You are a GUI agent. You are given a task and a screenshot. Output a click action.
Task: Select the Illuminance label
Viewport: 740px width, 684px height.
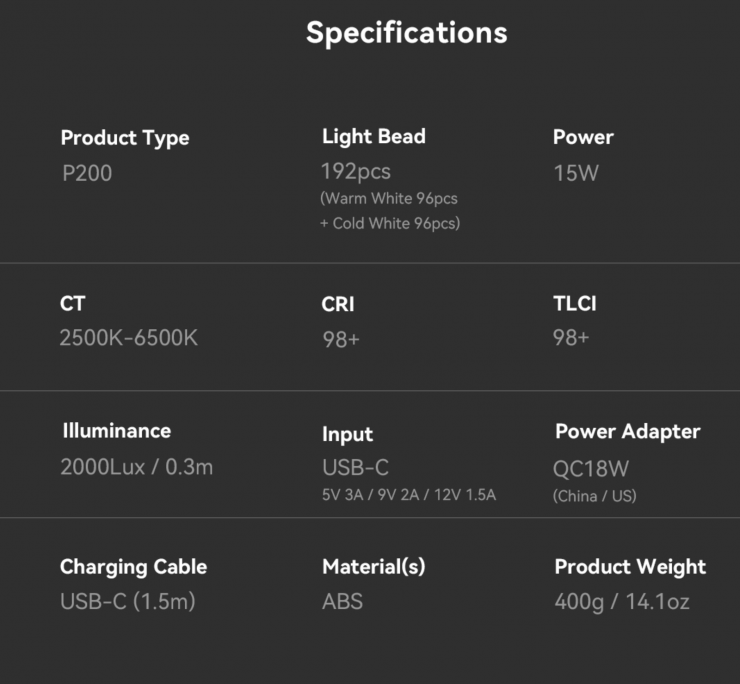coord(116,431)
